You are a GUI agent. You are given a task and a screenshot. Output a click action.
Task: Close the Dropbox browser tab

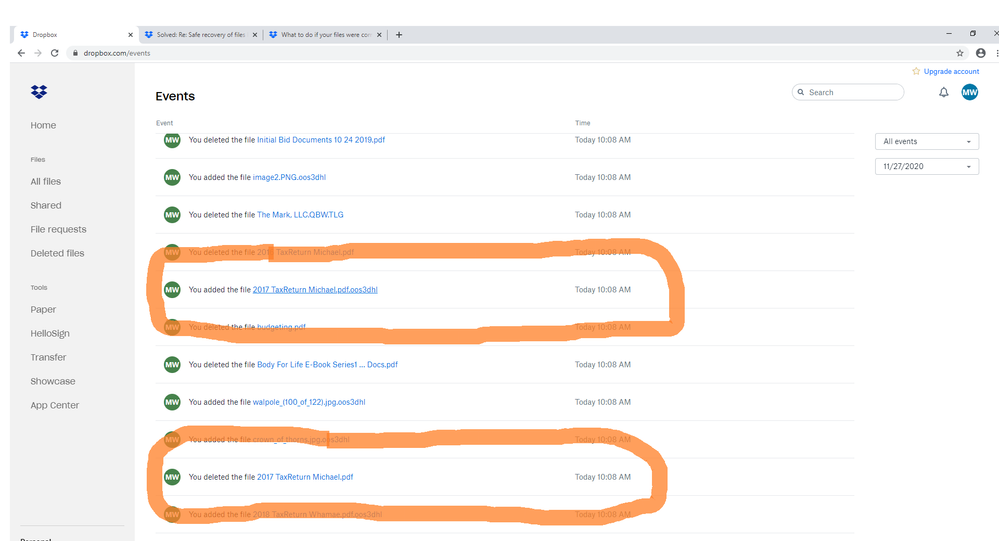coord(130,35)
